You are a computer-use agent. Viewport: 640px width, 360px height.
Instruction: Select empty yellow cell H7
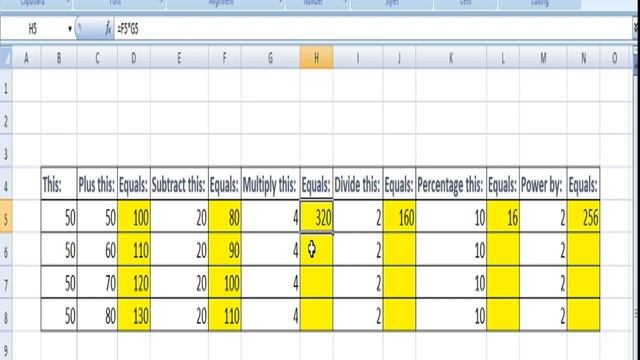tap(316, 282)
